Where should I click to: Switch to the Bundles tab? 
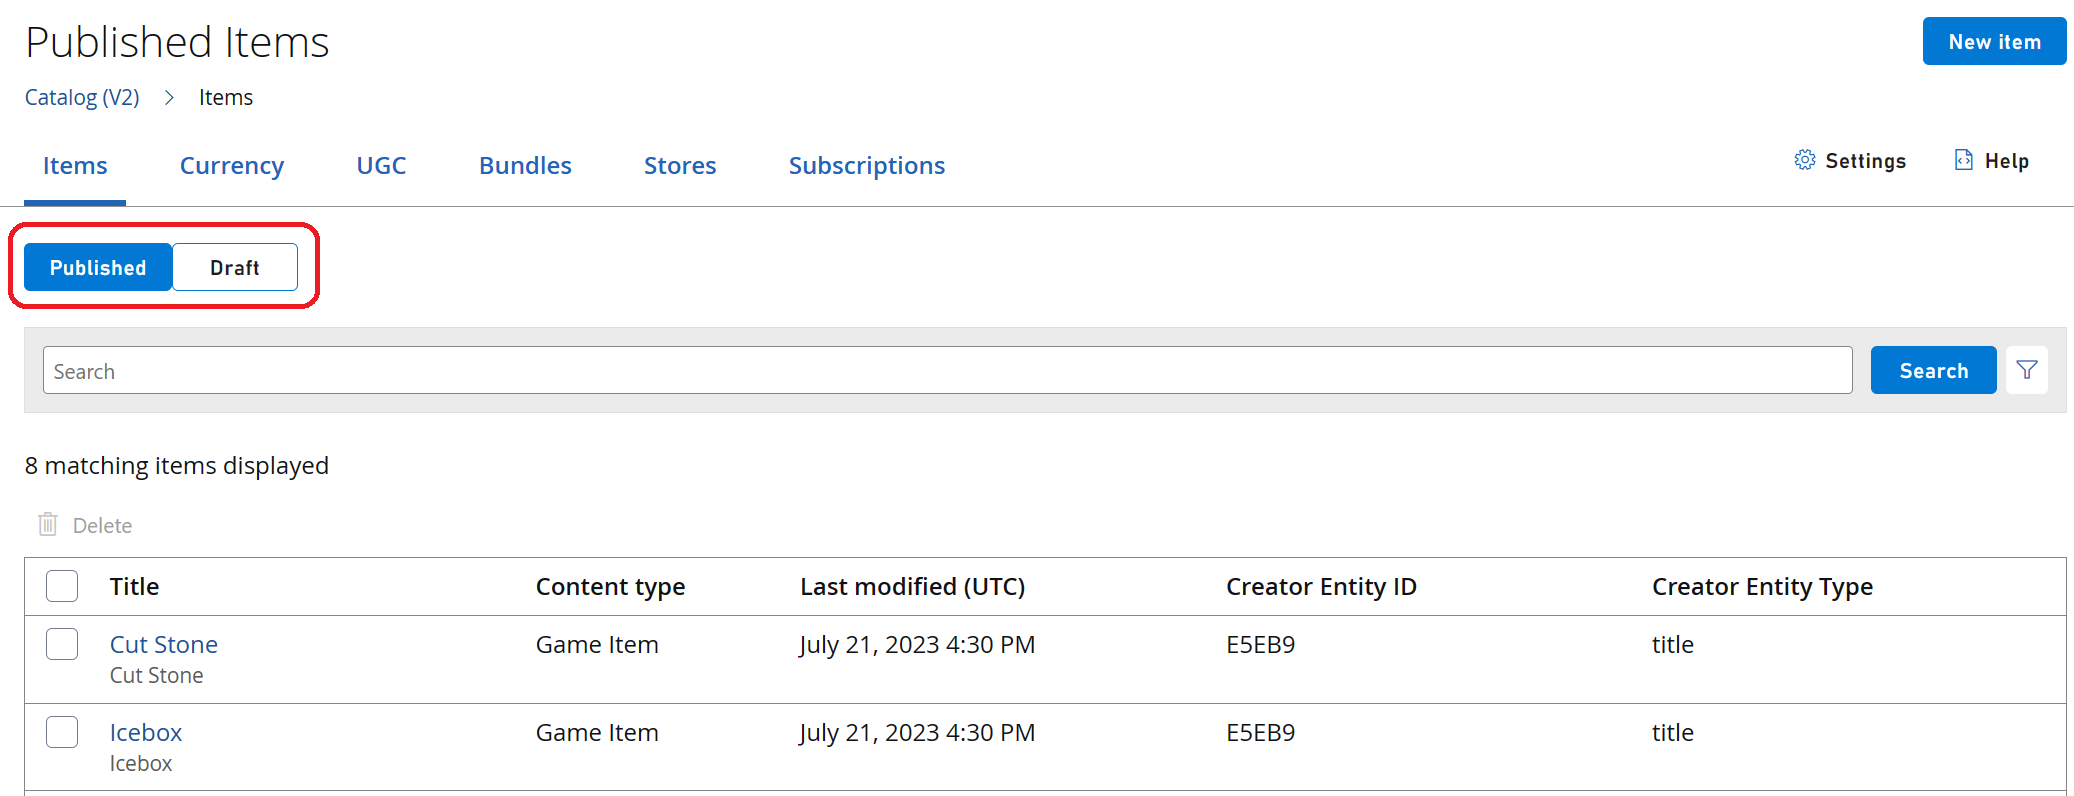(x=525, y=165)
